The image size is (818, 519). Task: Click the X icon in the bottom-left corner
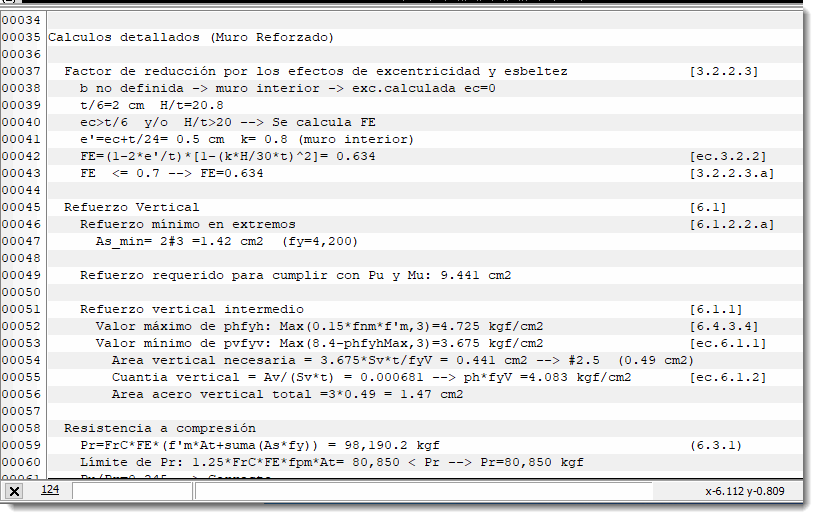pyautogui.click(x=14, y=492)
